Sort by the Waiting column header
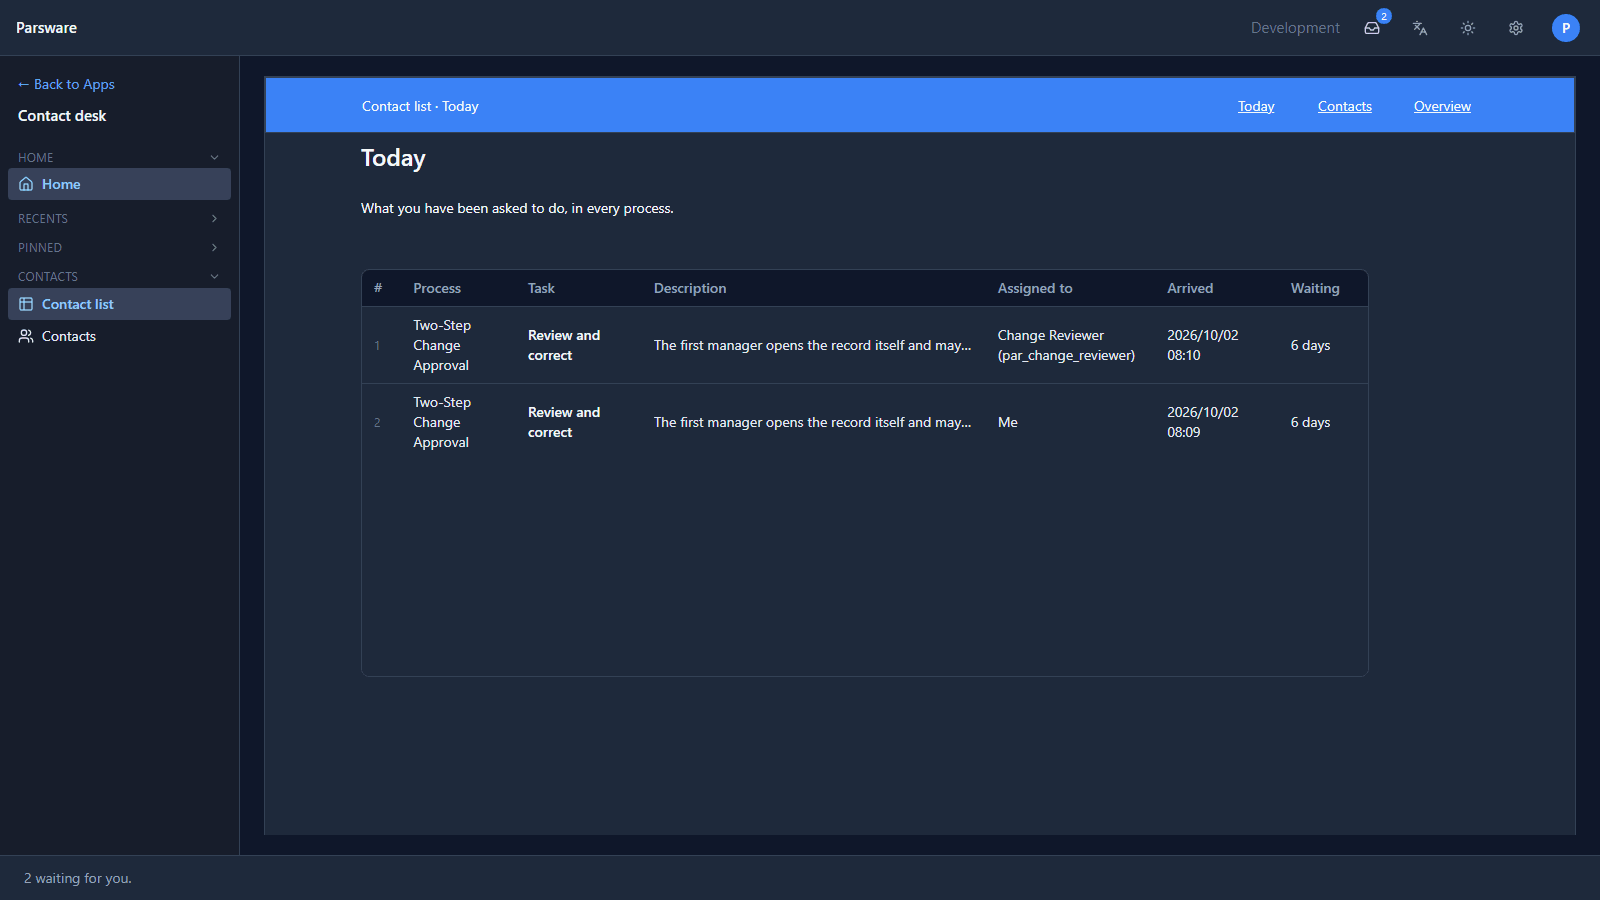Screen dimensions: 1600x900 1315,288
